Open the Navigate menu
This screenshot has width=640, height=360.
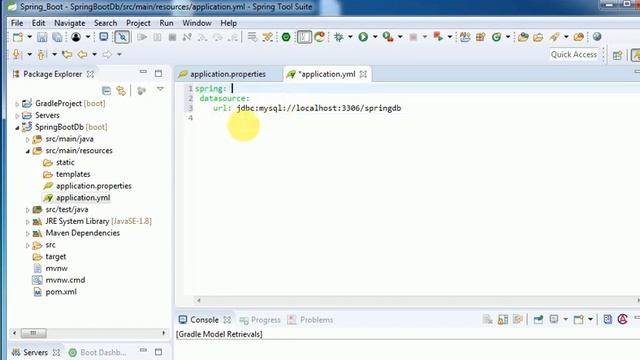69,23
